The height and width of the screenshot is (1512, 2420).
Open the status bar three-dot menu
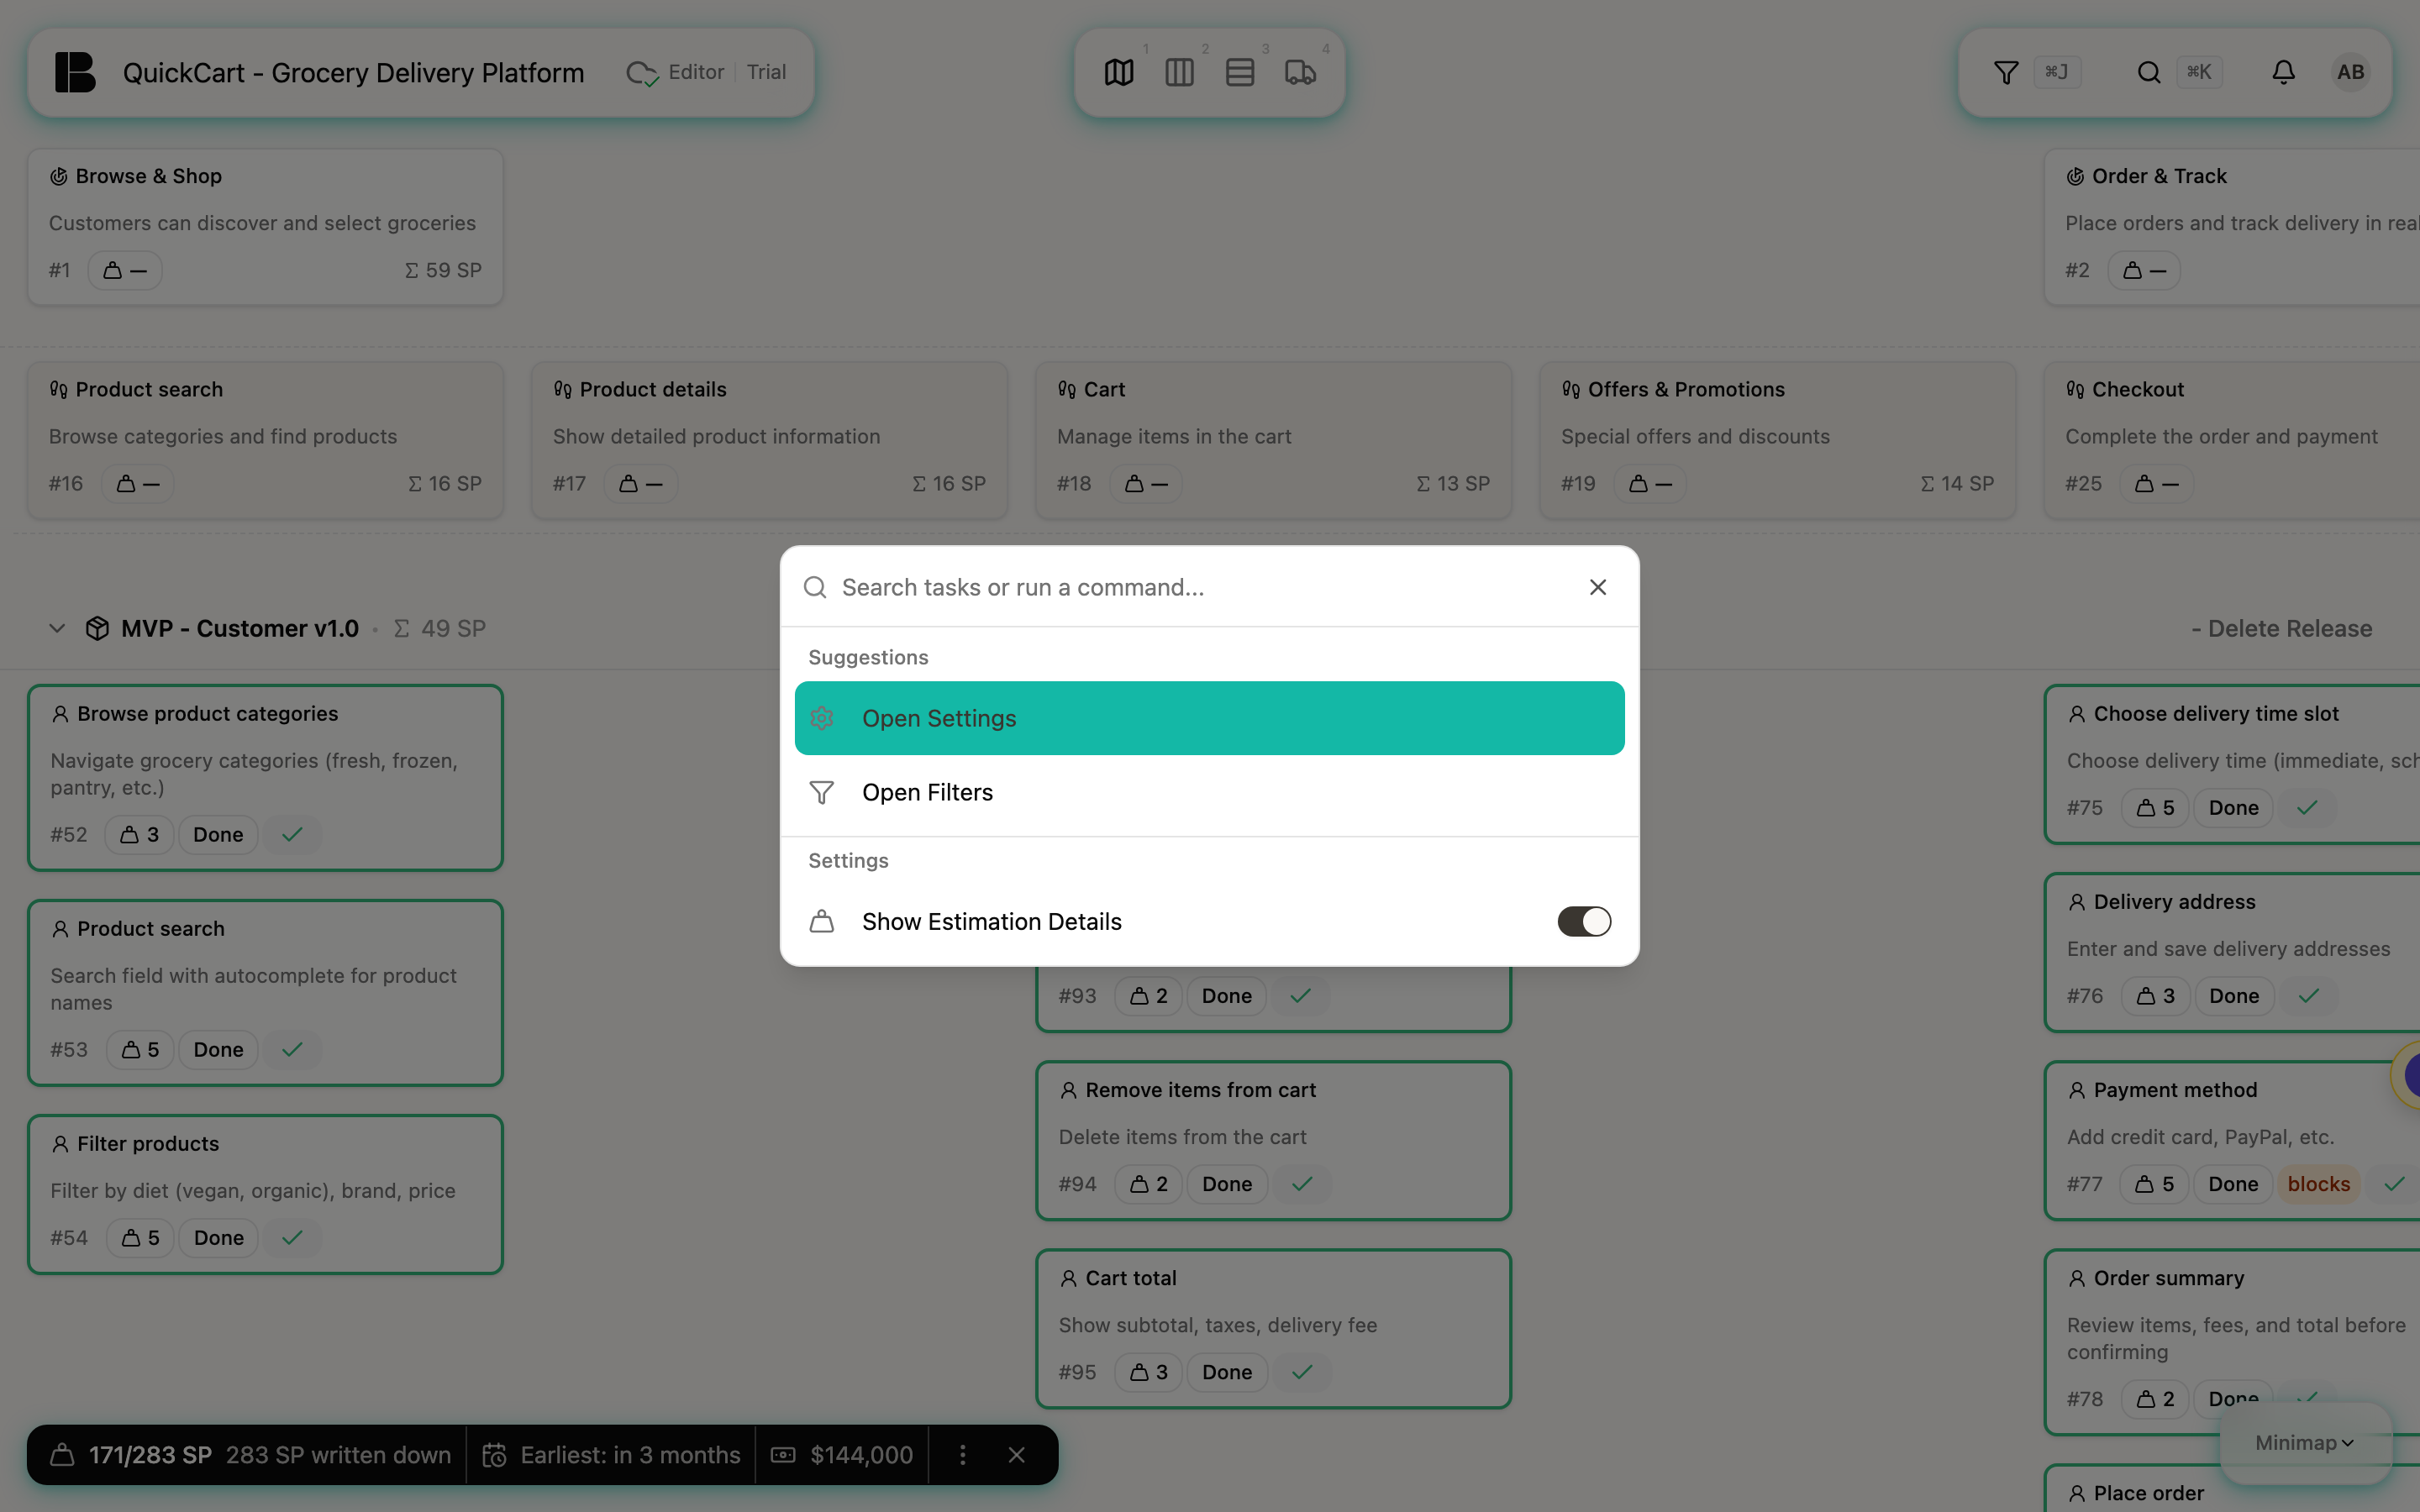coord(962,1455)
